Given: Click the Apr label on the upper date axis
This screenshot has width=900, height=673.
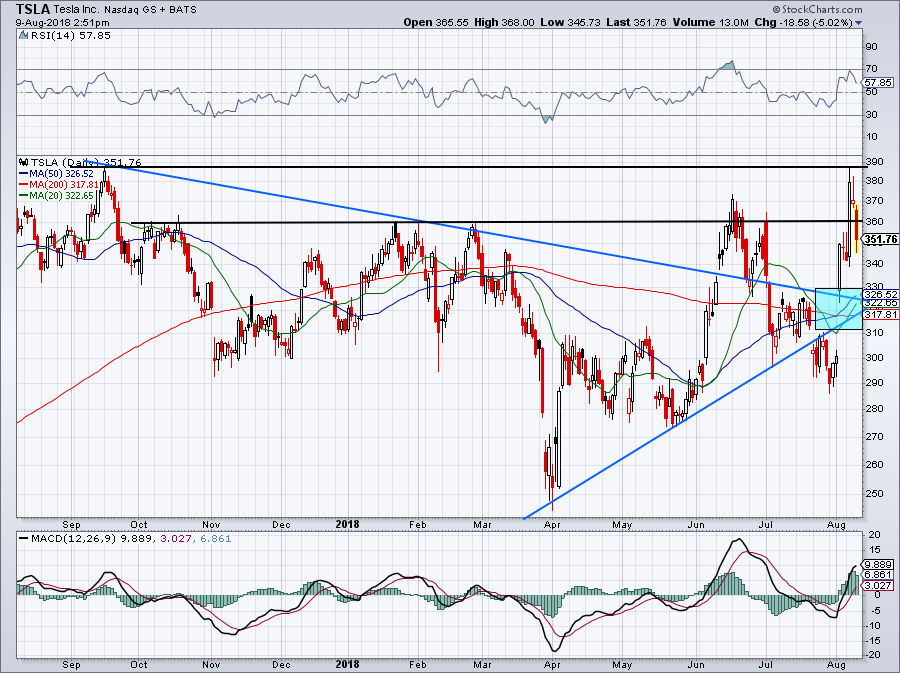Looking at the screenshot, I should click(x=552, y=524).
